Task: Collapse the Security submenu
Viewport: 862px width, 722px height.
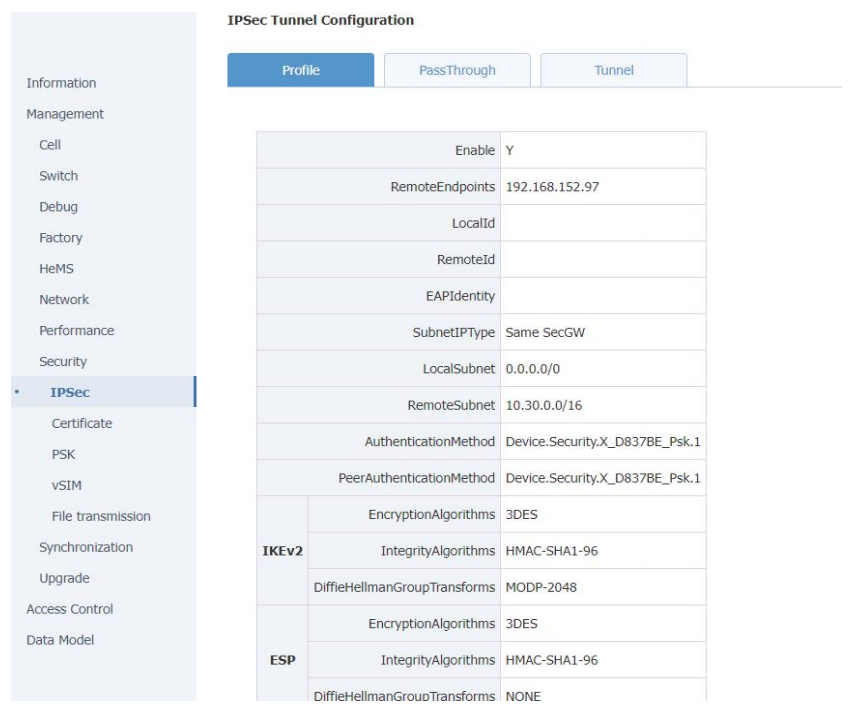Action: tap(63, 362)
